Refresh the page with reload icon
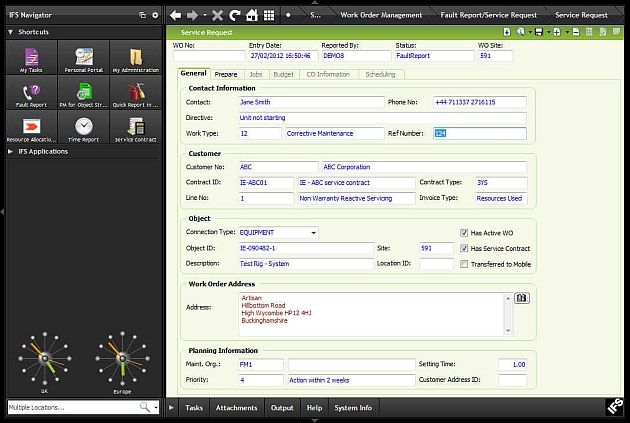 (x=235, y=15)
